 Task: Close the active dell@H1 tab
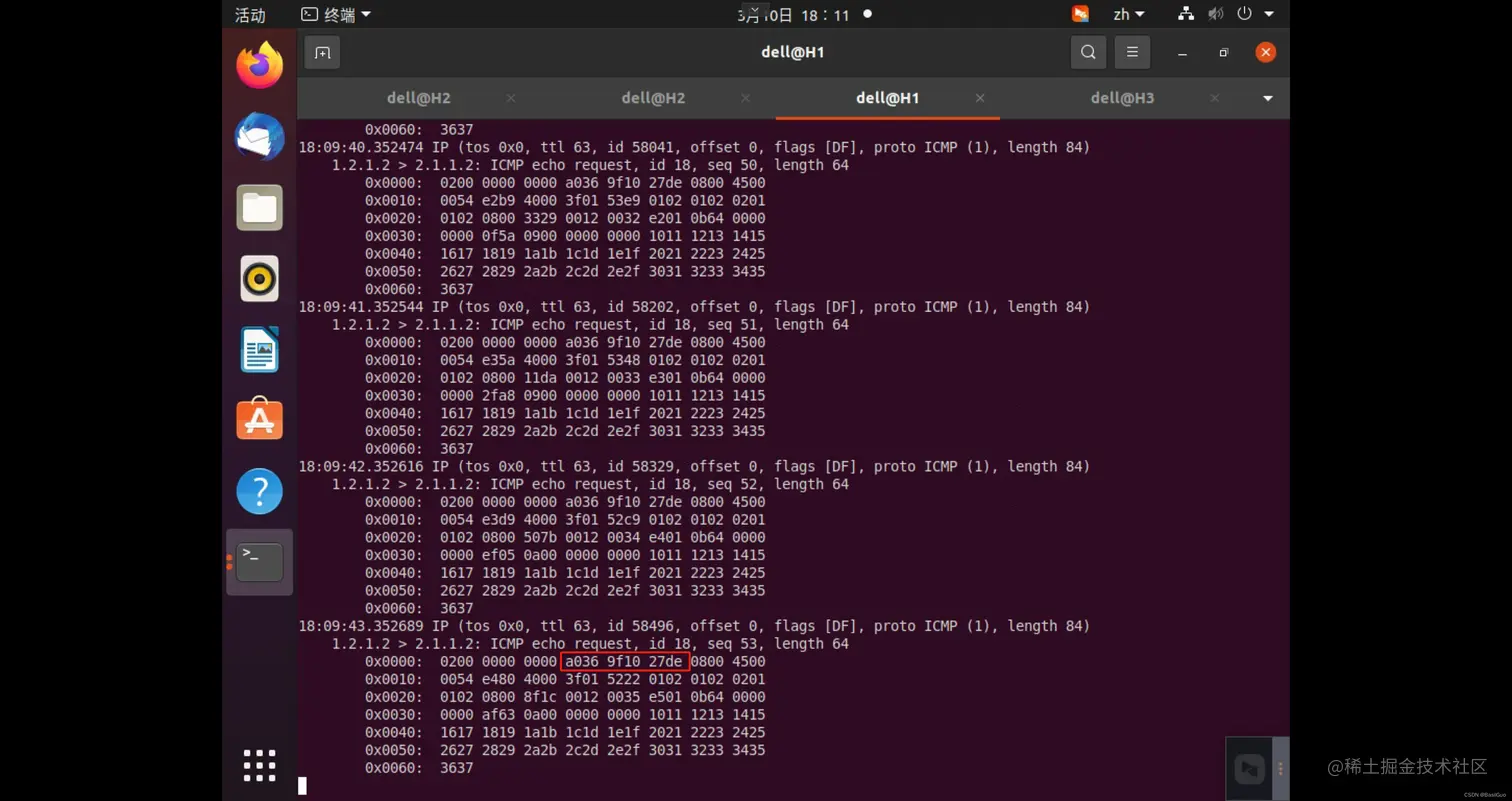tap(980, 98)
